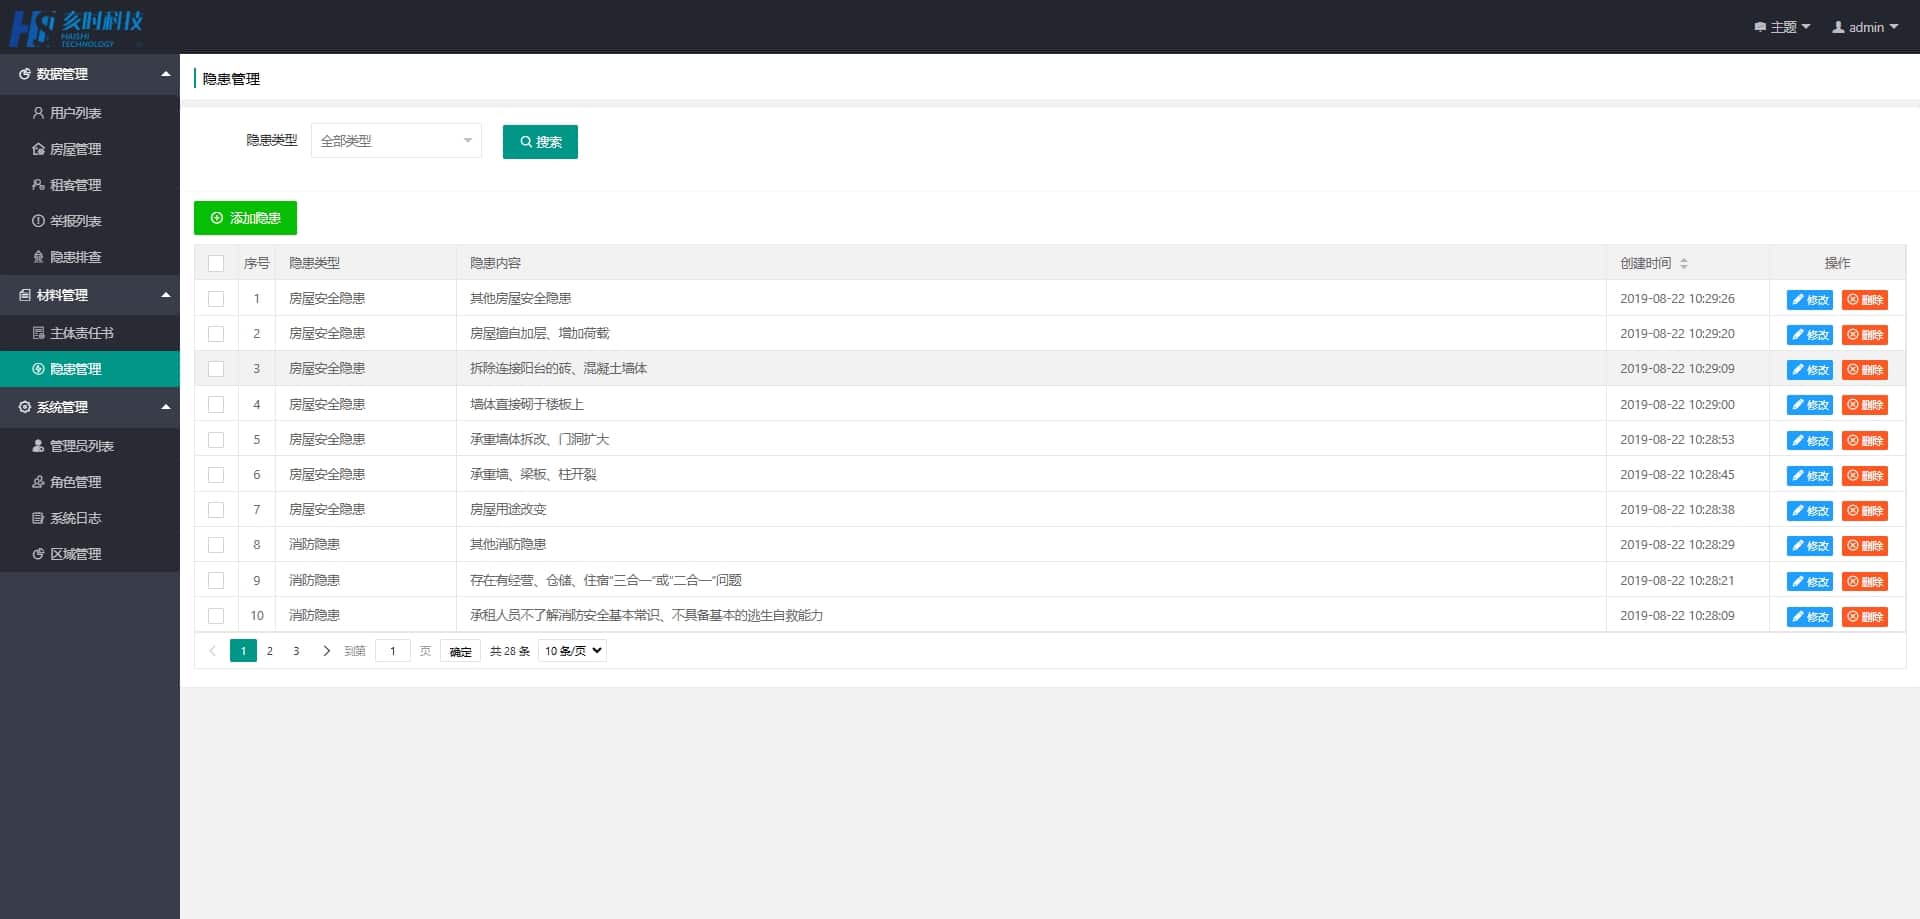This screenshot has width=1920, height=919.
Task: Click the icon beside 隐患排查
Action: [x=38, y=257]
